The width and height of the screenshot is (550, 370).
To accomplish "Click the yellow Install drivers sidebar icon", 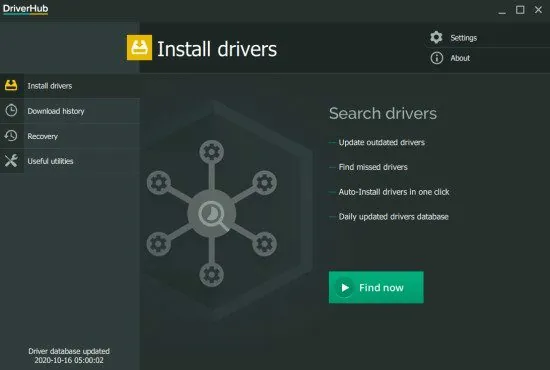I will click(11, 85).
